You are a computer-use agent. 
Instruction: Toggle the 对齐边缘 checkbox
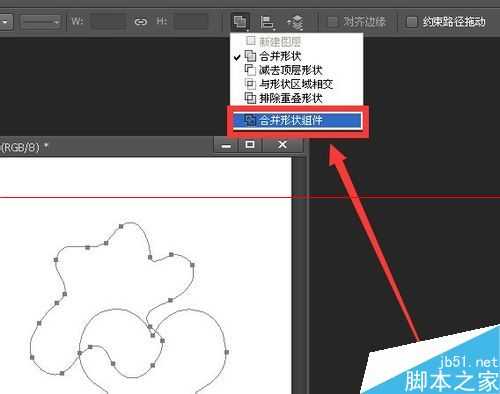[x=332, y=22]
